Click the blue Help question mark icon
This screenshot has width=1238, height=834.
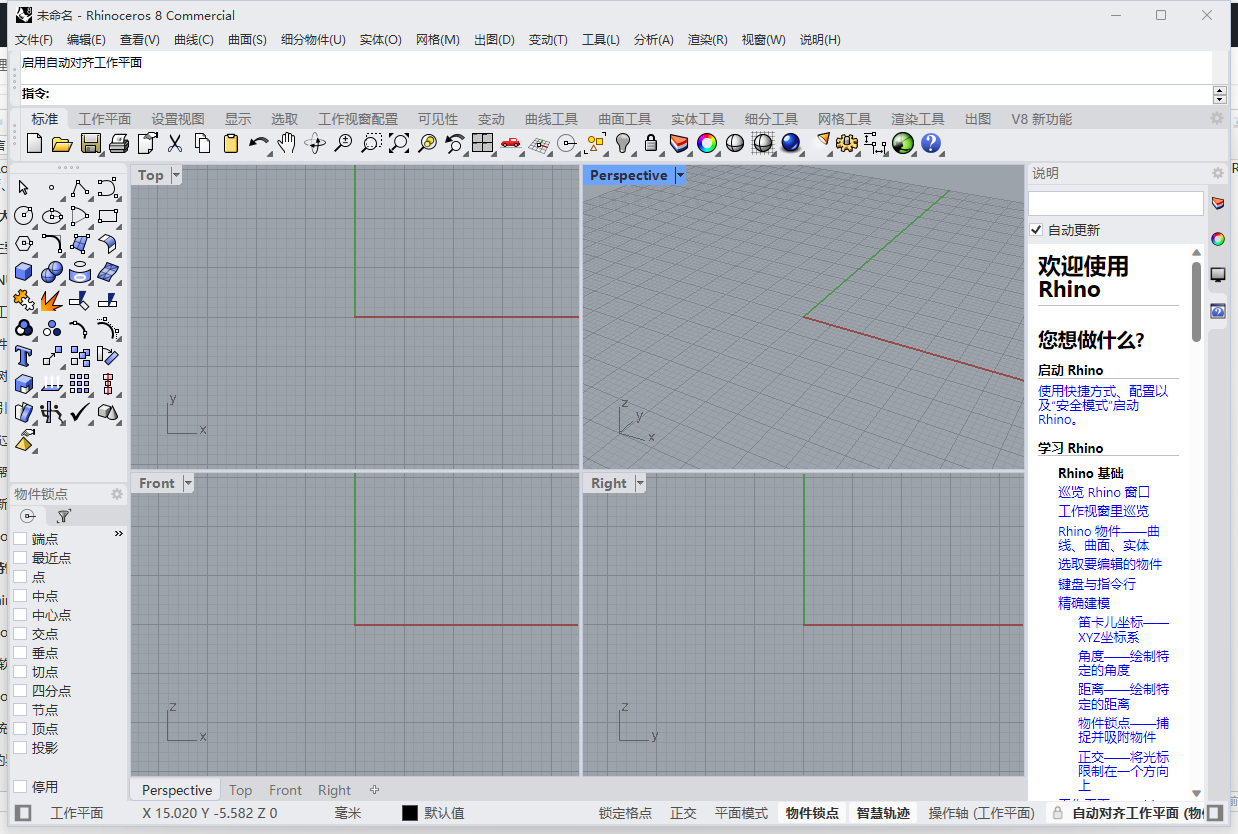pos(931,143)
